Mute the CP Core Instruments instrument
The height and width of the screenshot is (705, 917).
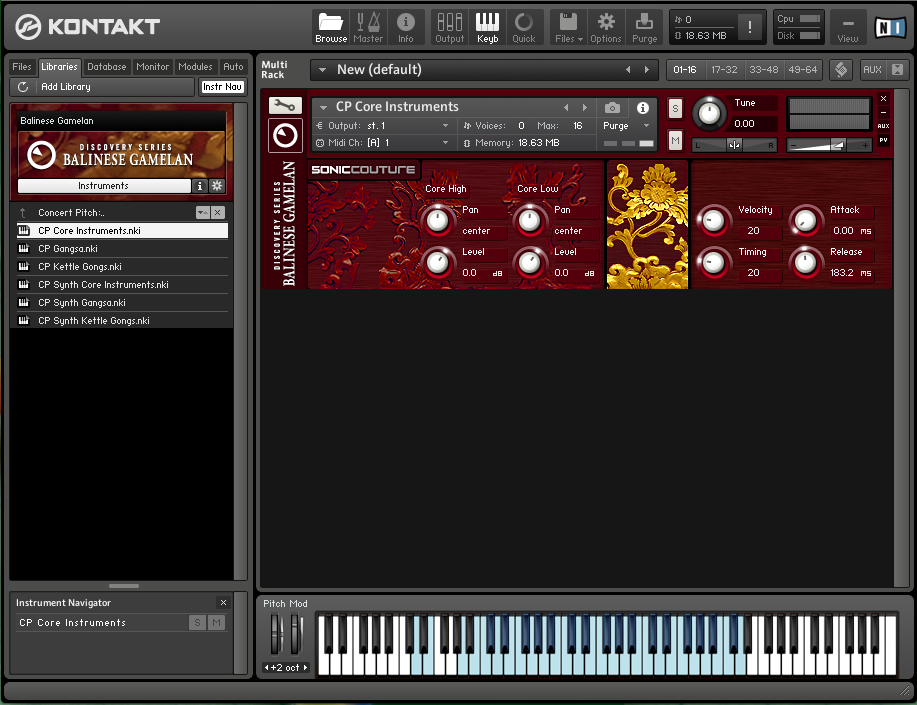pos(675,140)
